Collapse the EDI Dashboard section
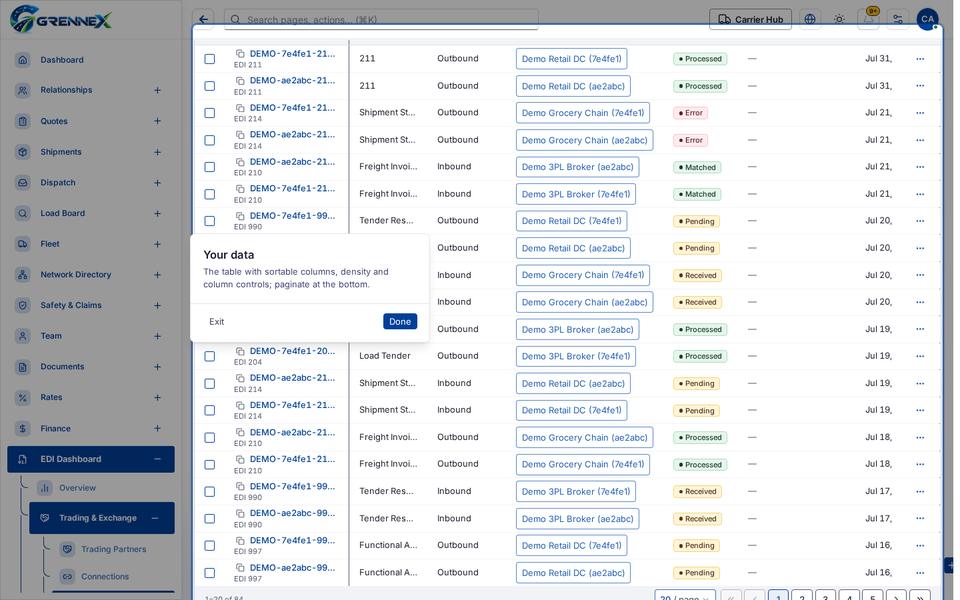 tap(157, 459)
